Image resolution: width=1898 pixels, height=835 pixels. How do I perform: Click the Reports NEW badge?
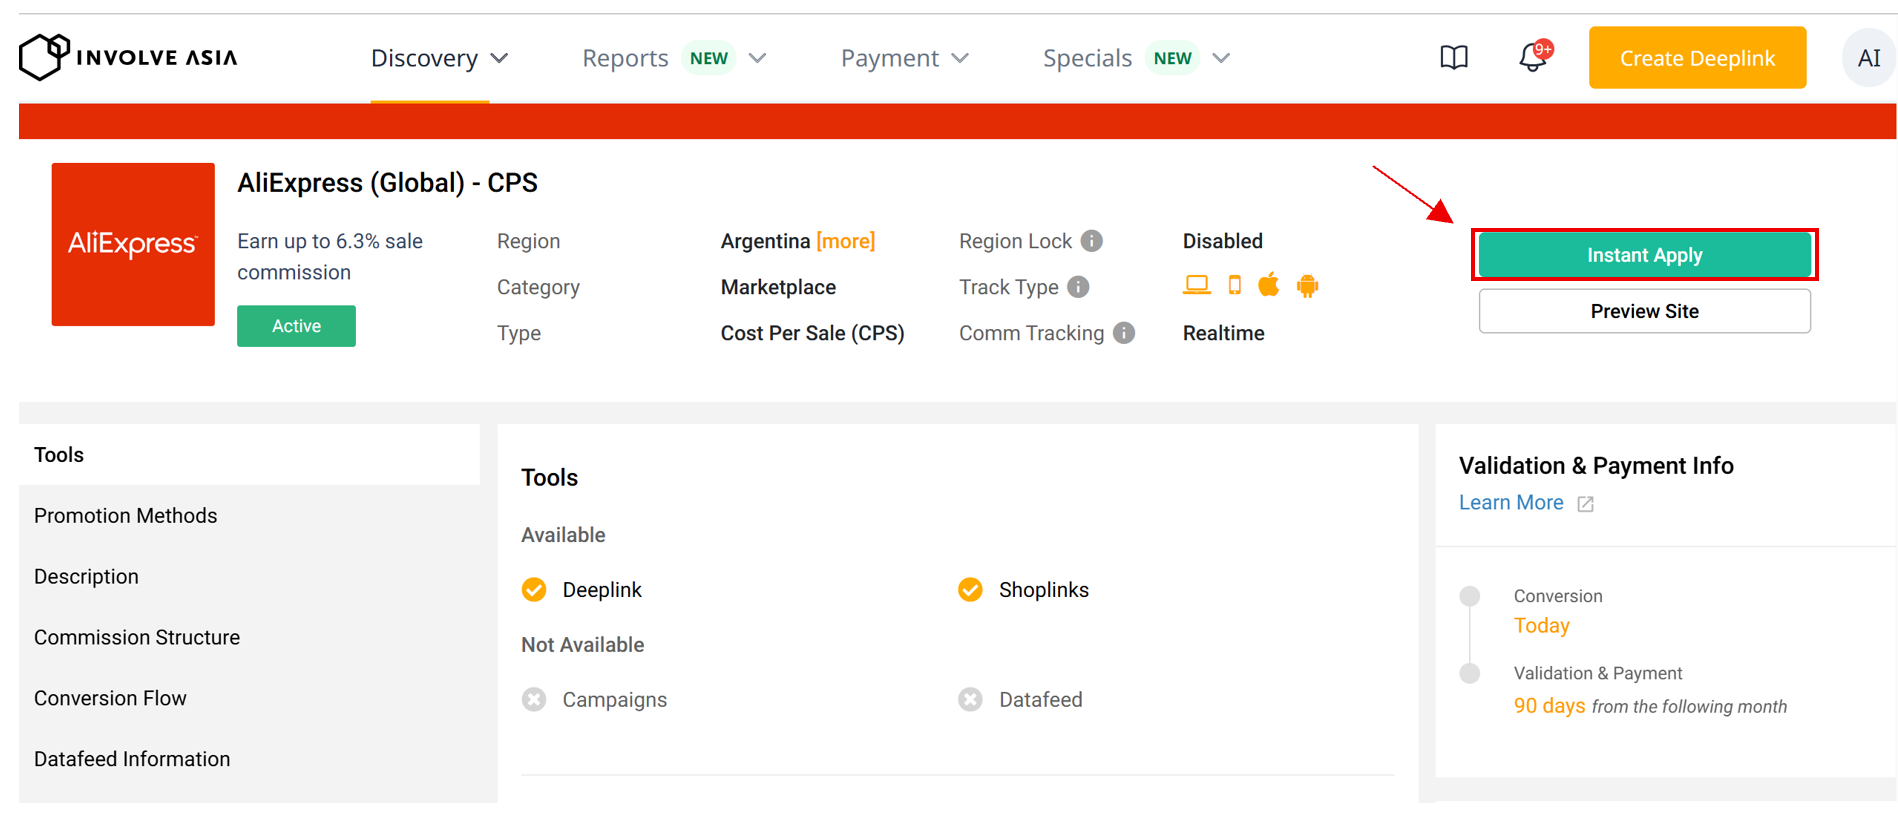(x=709, y=58)
